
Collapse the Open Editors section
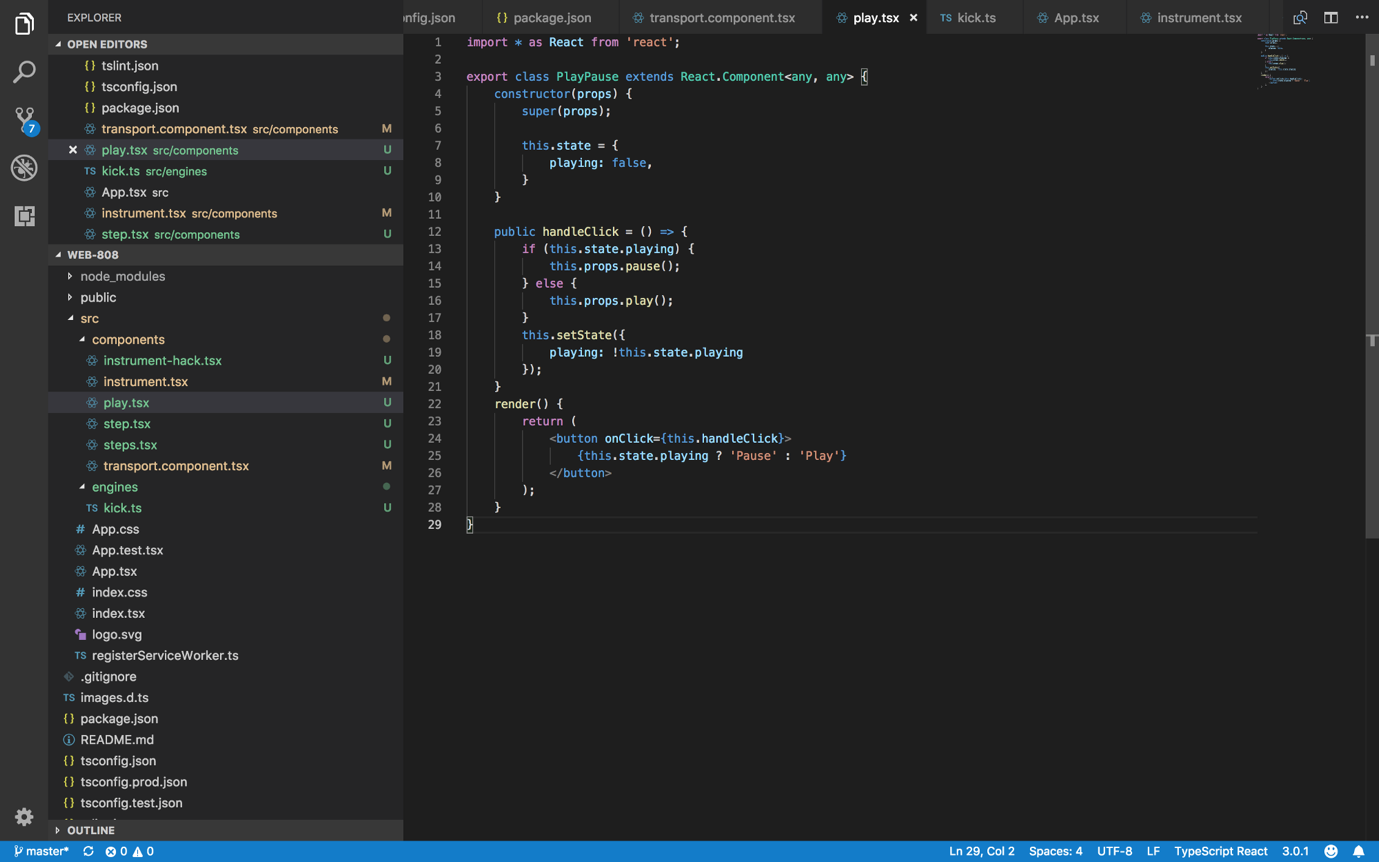(106, 44)
